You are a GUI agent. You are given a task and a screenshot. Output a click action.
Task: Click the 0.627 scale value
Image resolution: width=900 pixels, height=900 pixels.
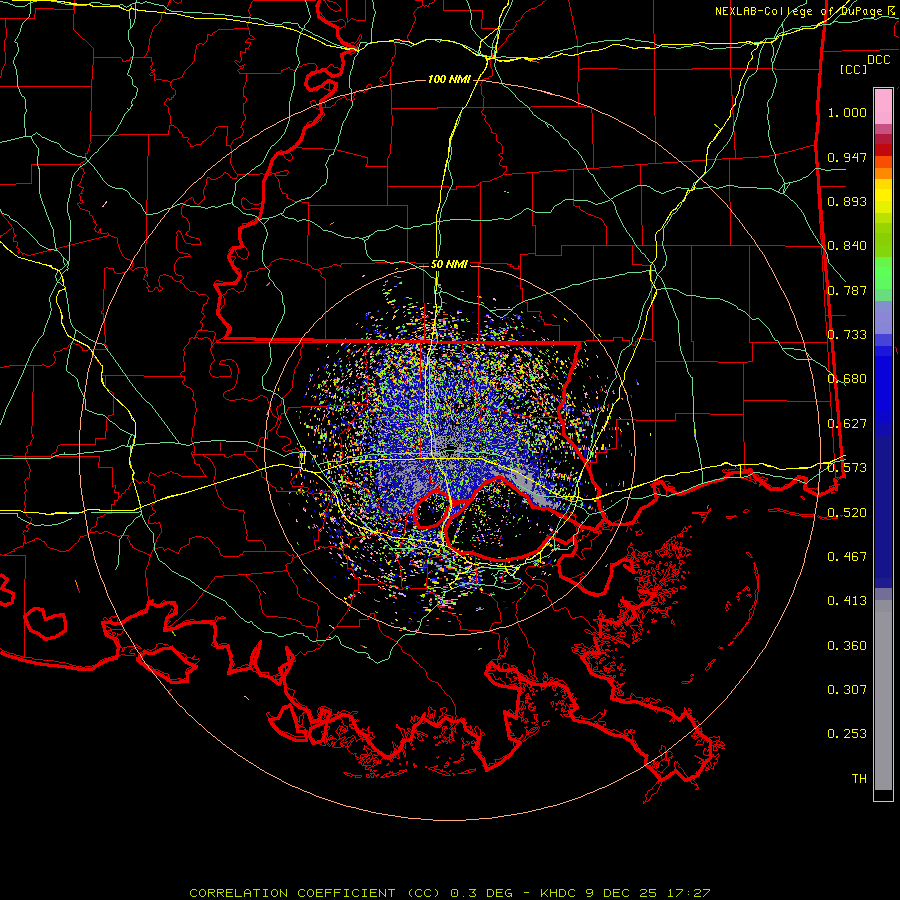[x=847, y=424]
